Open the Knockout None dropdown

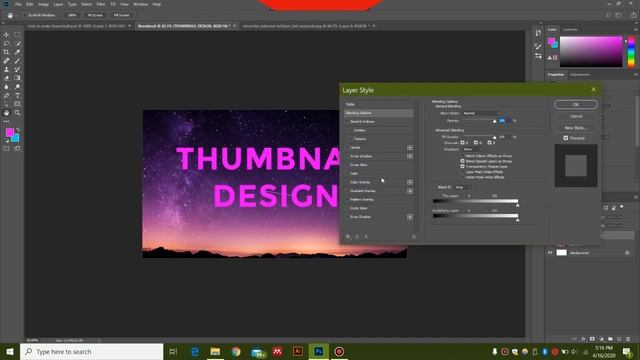click(x=471, y=149)
